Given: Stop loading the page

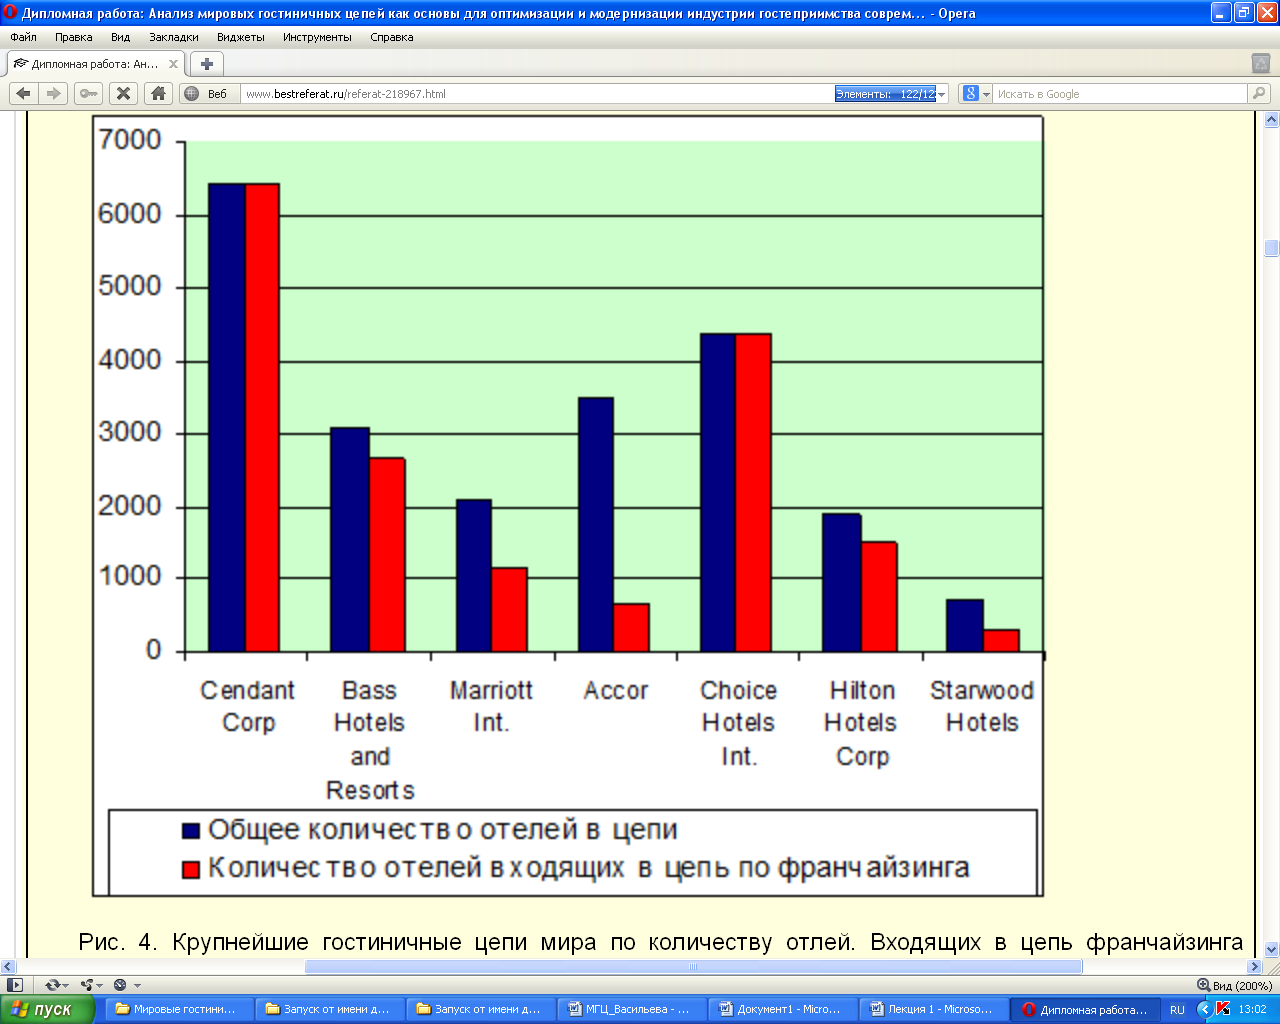Looking at the screenshot, I should click(123, 93).
